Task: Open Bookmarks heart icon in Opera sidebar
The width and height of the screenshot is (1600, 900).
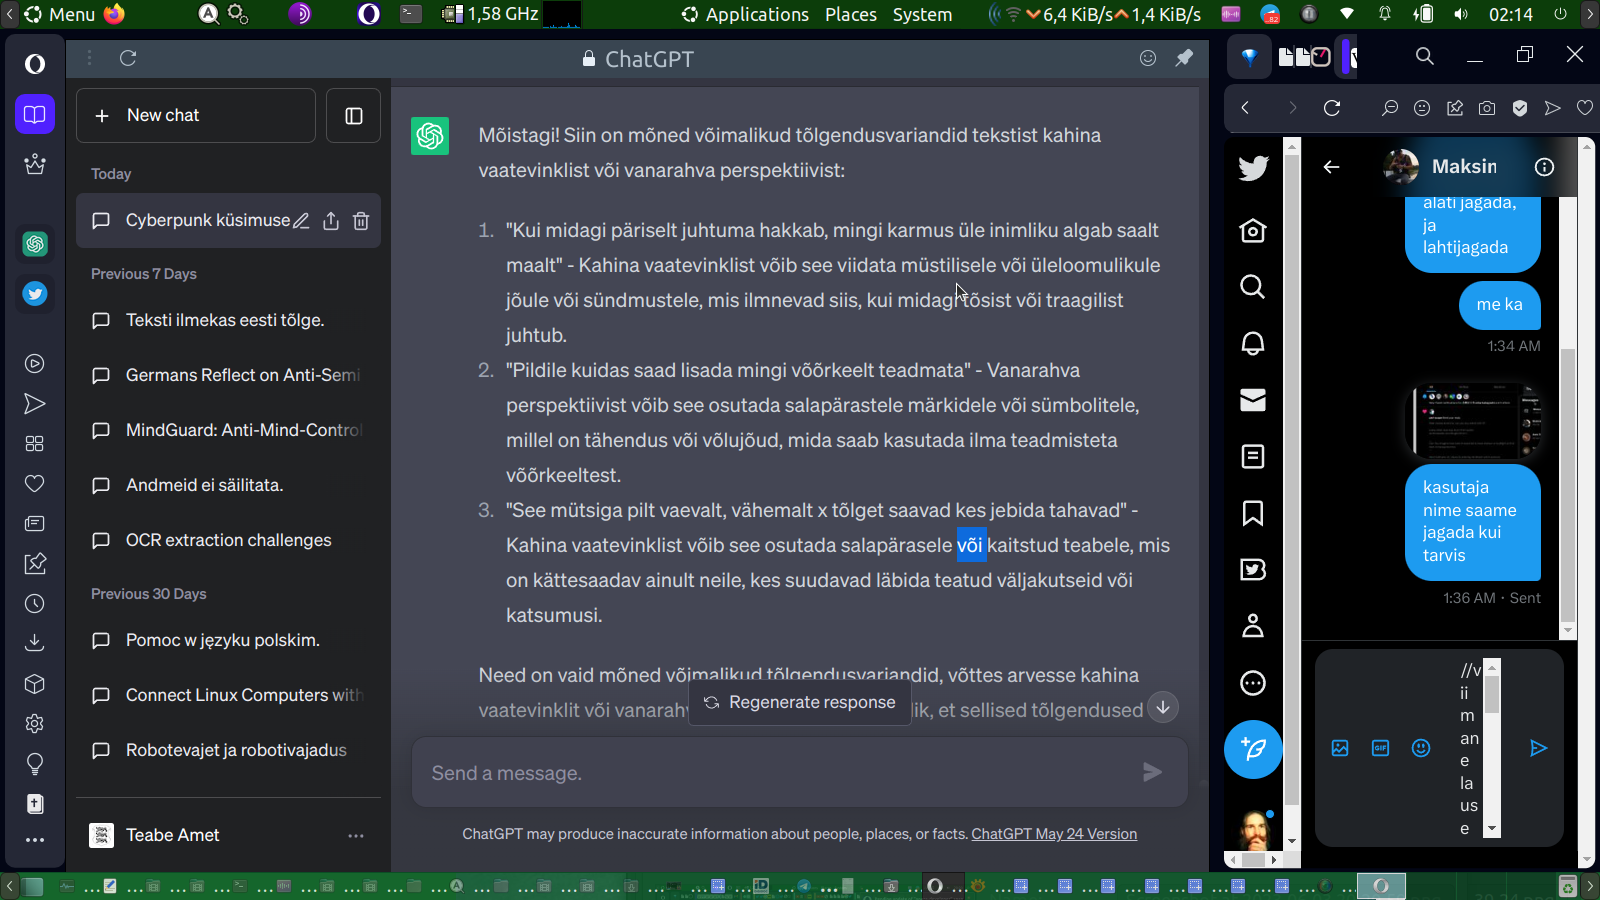Action: (x=35, y=484)
